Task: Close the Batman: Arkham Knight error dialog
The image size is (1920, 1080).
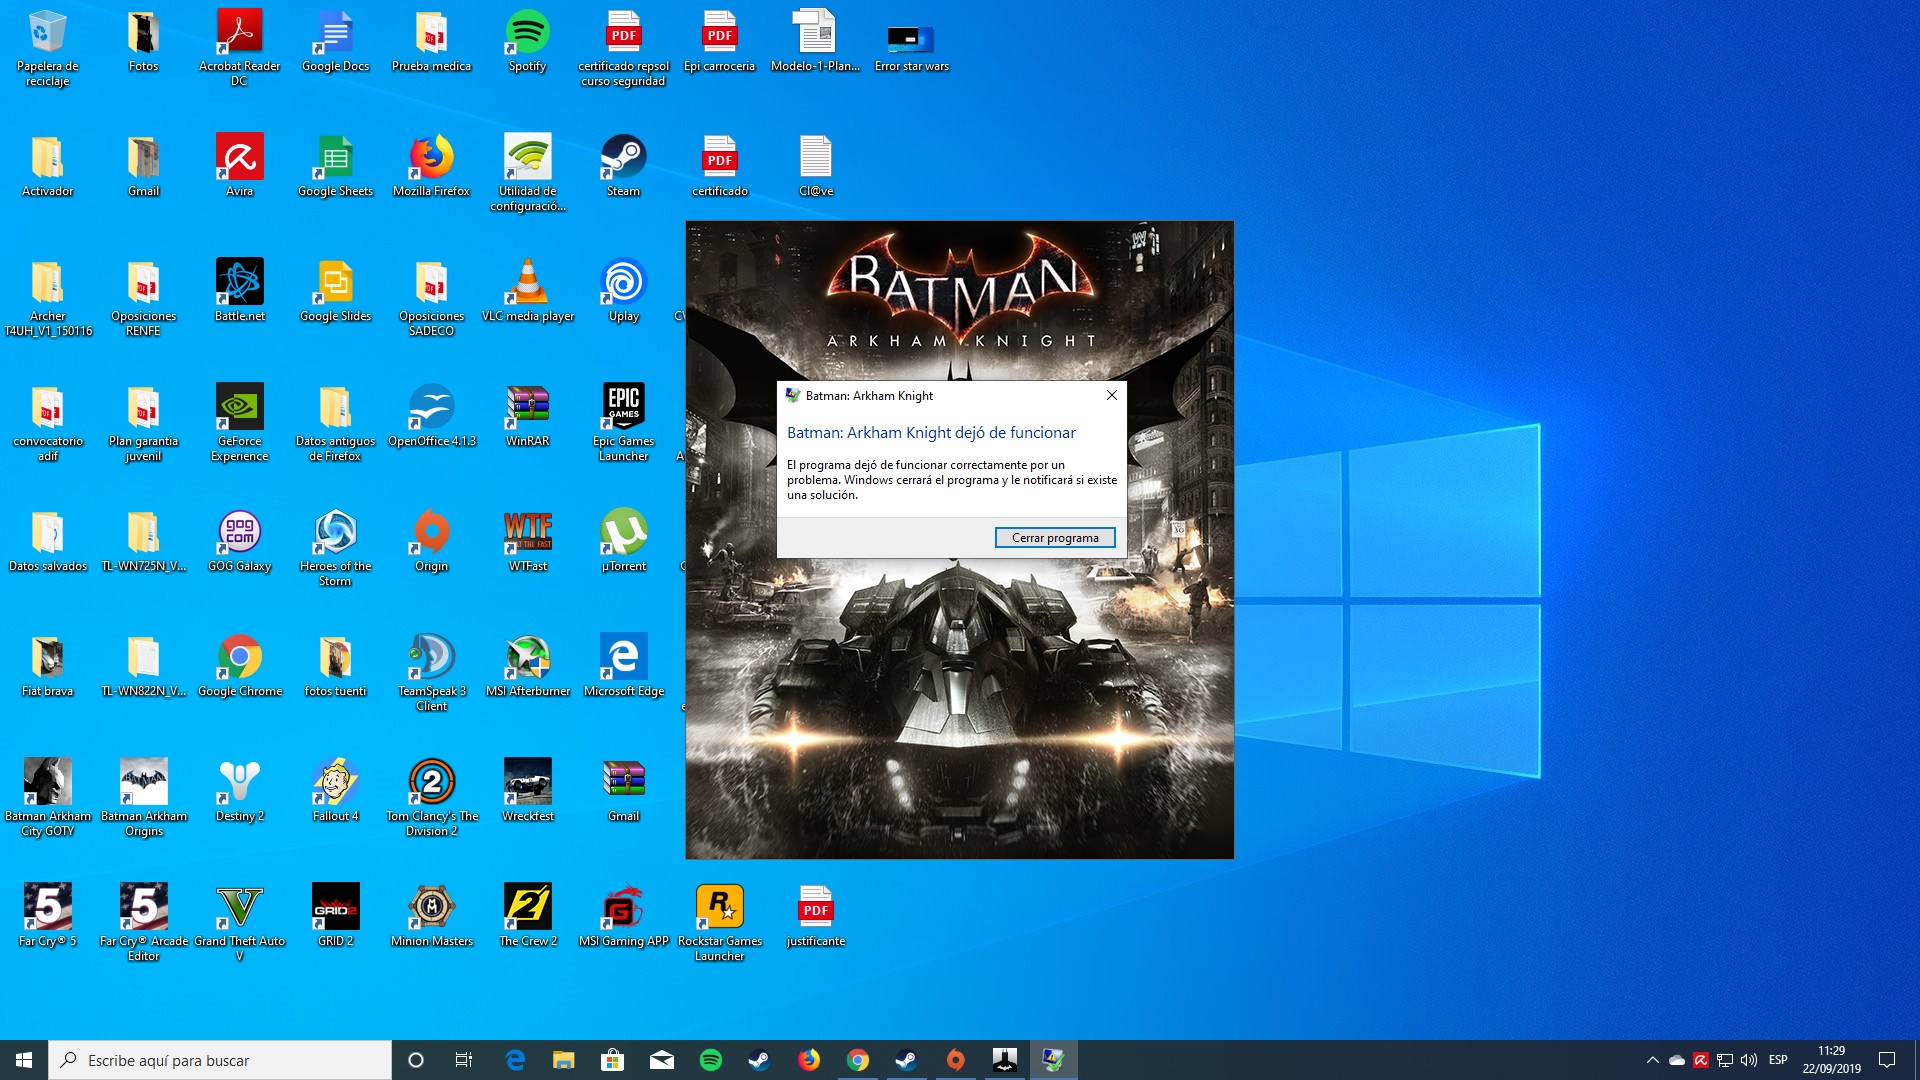Action: click(x=1111, y=395)
